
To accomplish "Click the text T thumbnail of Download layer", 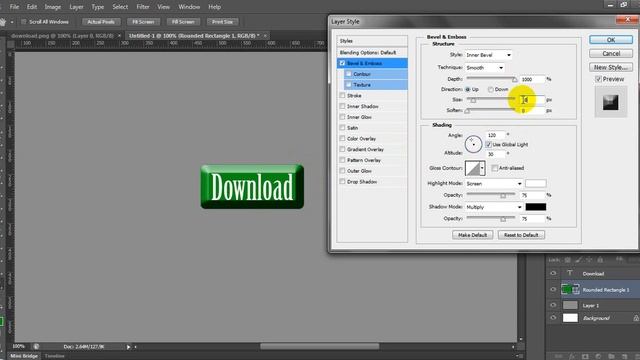I will pyautogui.click(x=570, y=273).
